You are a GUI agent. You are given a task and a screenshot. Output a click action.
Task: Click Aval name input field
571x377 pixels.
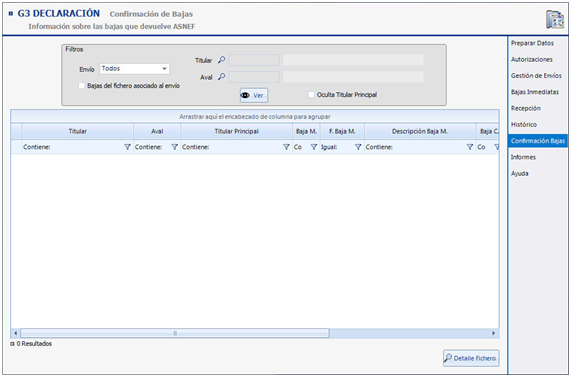353,77
